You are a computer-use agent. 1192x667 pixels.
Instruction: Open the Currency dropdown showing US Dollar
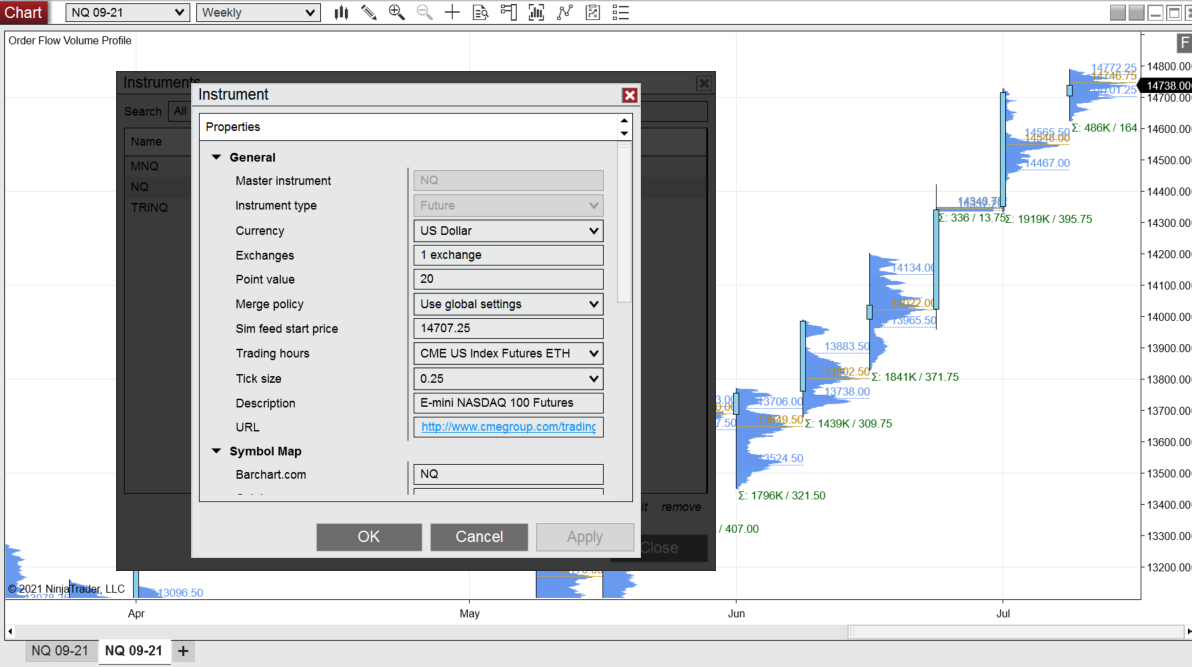509,230
